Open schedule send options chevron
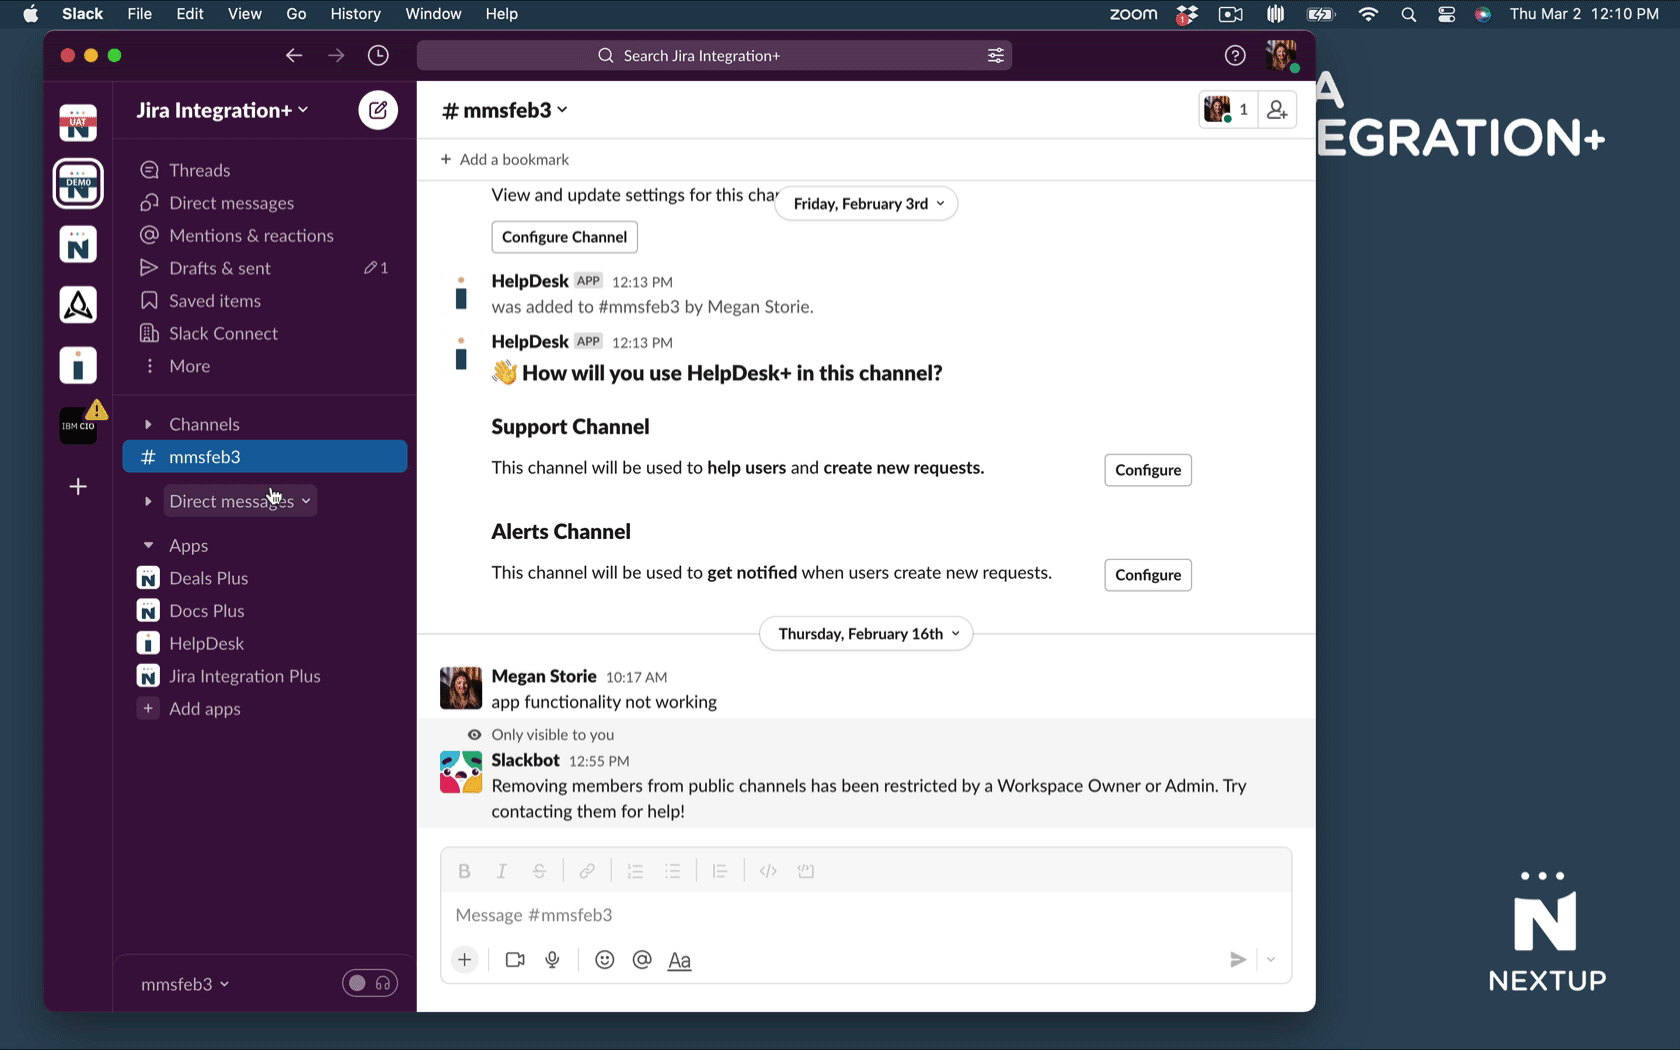Screen dimensions: 1680x1050 [1271, 960]
